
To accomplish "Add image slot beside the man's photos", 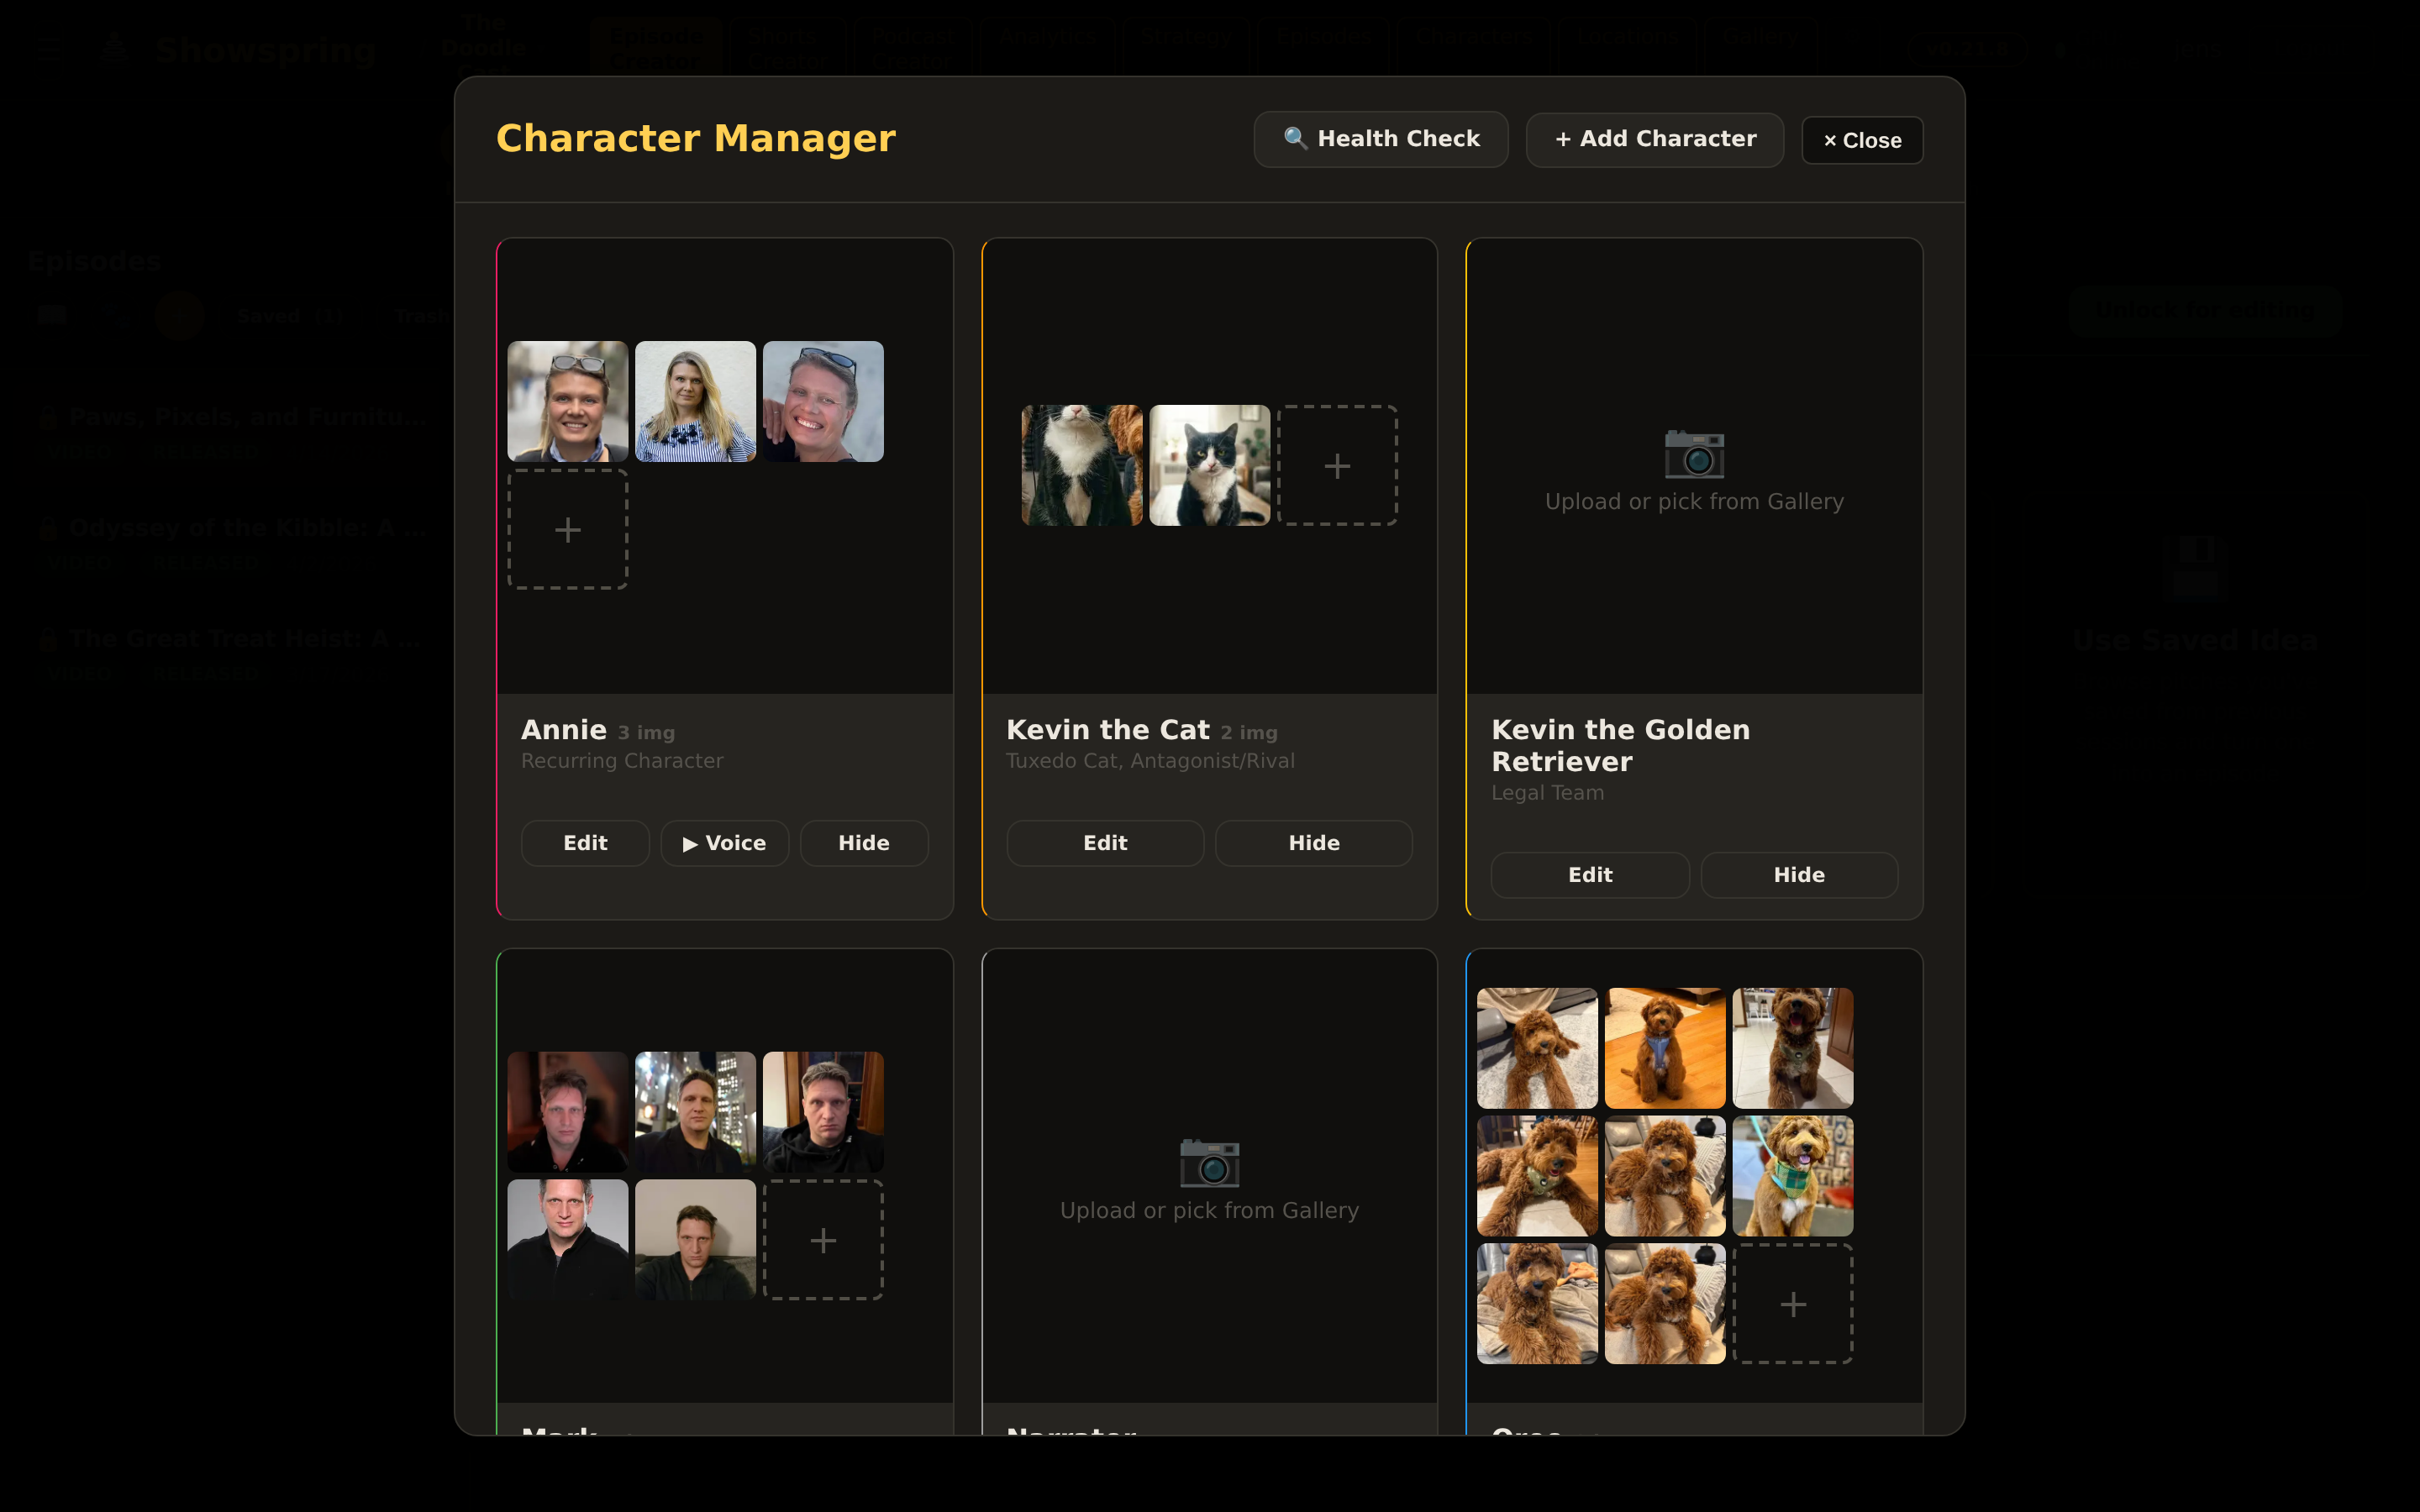I will tap(823, 1240).
